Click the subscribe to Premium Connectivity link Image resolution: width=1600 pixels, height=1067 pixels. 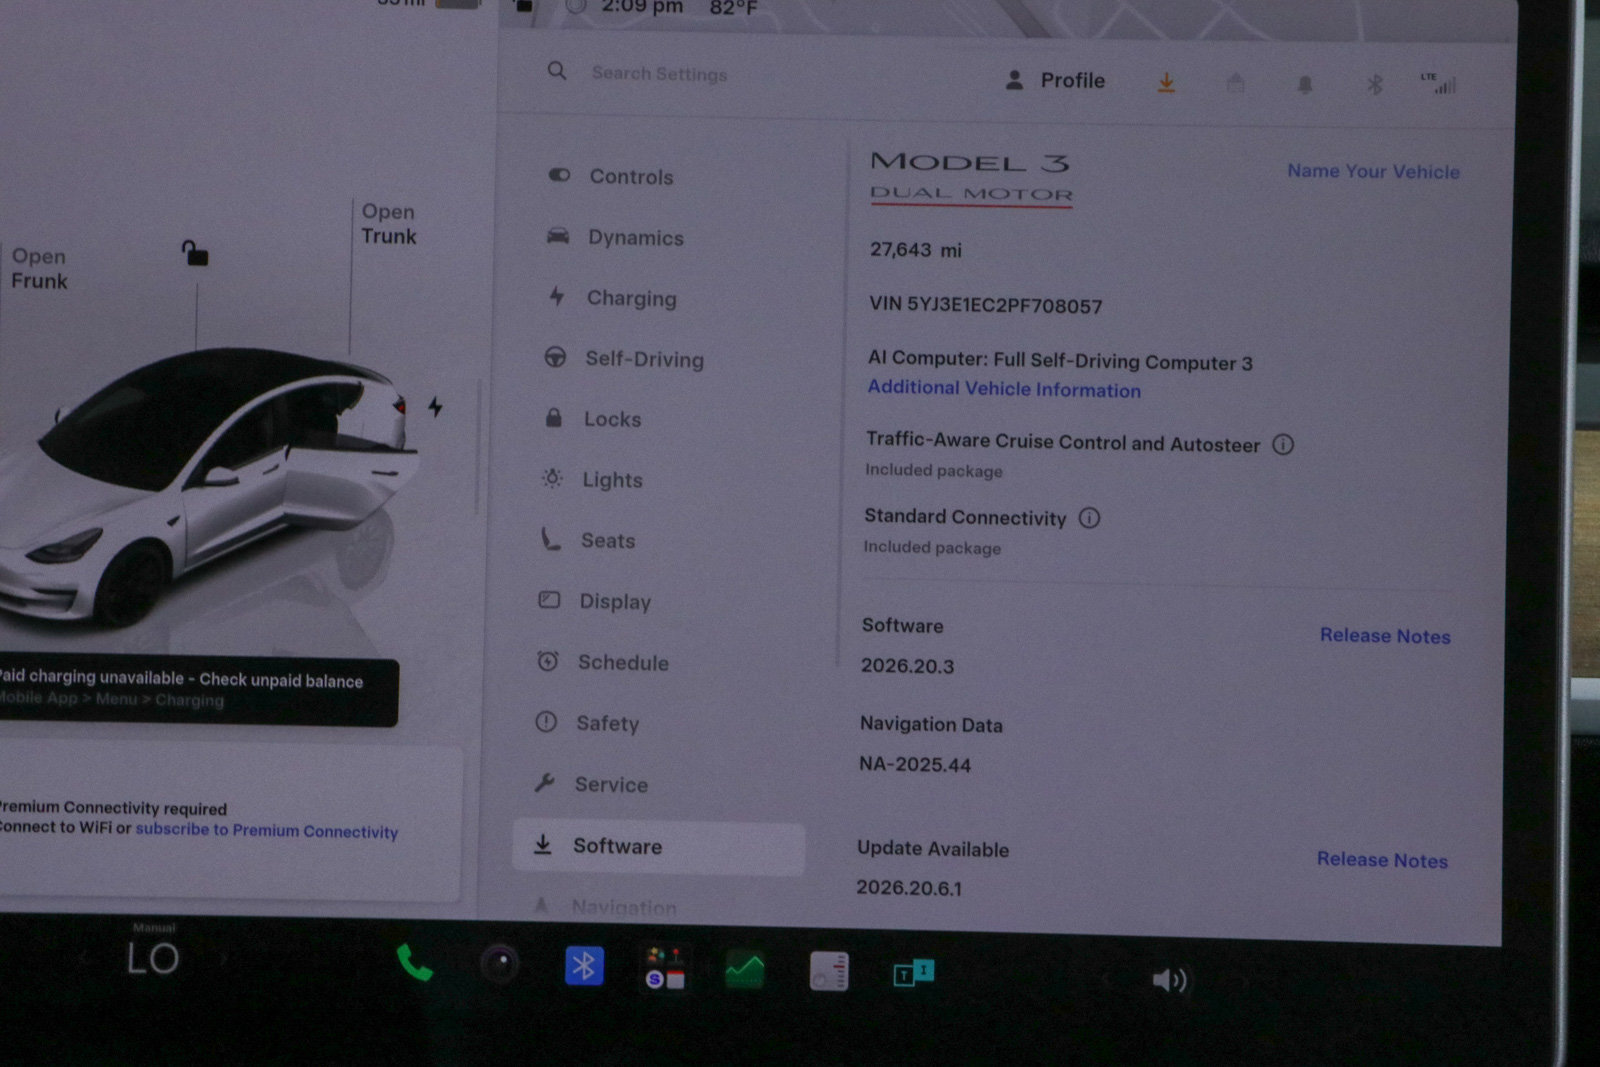pyautogui.click(x=267, y=830)
